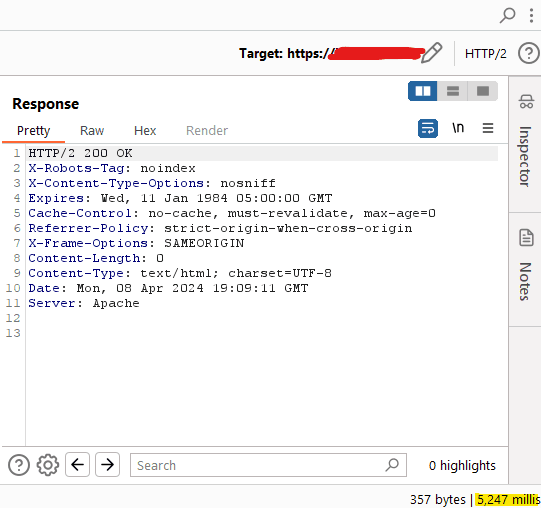Toggle show non-printable characters \n
This screenshot has width=541, height=508.
(458, 128)
